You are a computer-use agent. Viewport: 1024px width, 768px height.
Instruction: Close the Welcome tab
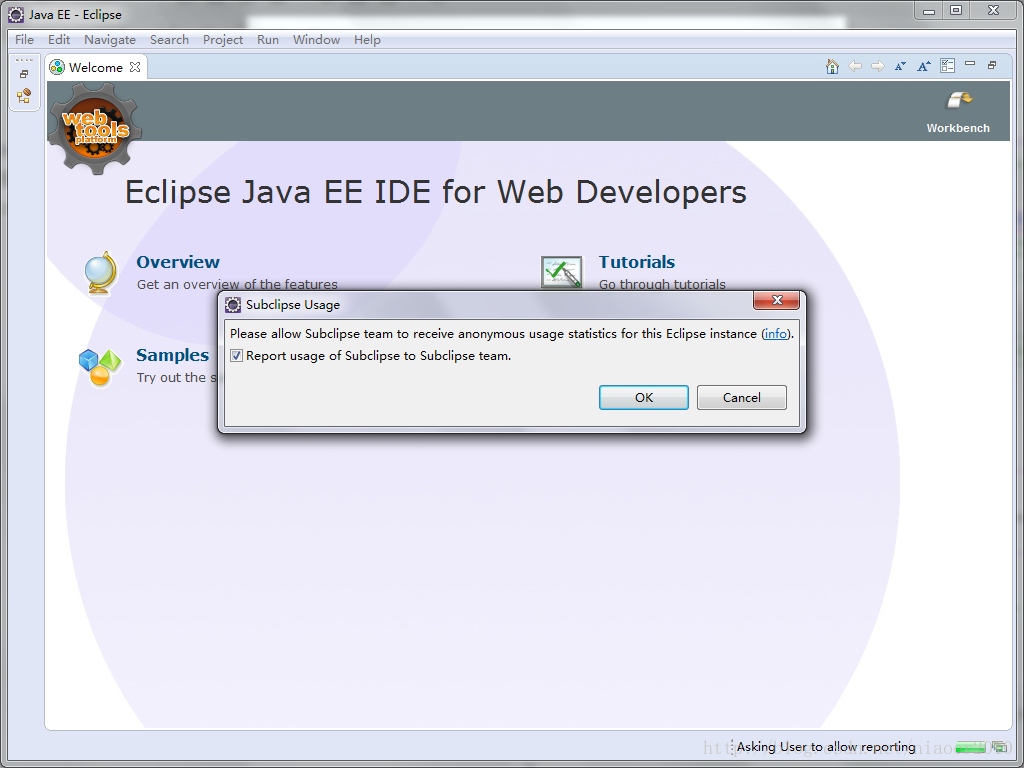[x=135, y=67]
